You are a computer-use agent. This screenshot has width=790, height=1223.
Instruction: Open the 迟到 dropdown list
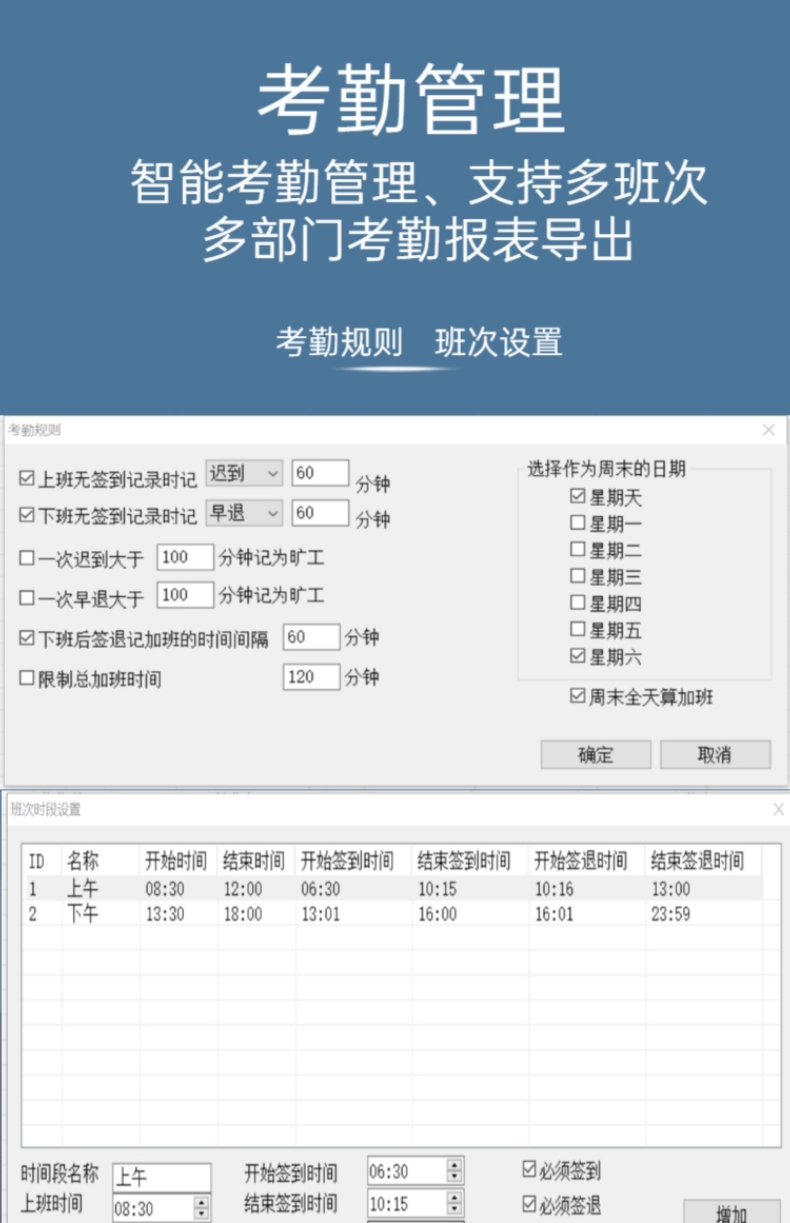coord(244,473)
